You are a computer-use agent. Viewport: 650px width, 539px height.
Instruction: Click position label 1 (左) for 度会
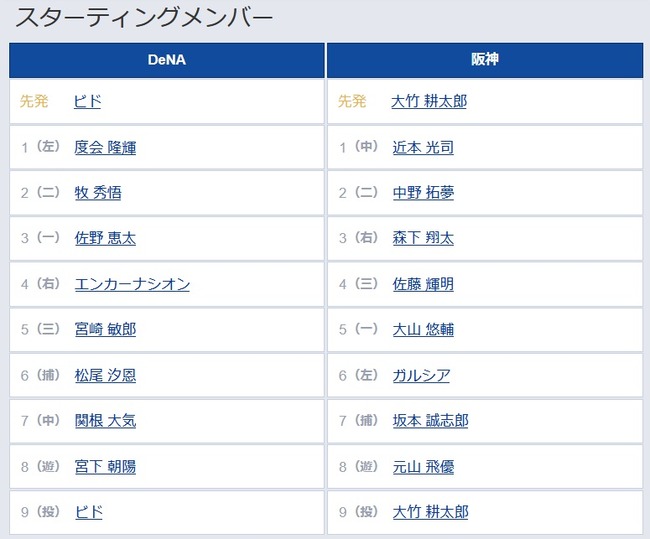41,147
